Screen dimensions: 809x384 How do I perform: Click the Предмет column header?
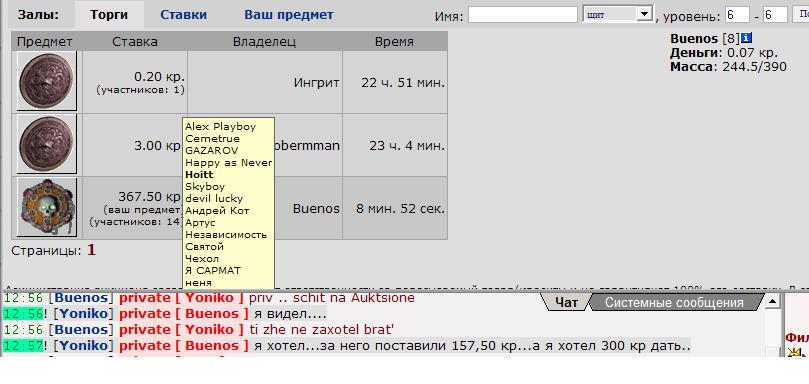pyautogui.click(x=45, y=41)
